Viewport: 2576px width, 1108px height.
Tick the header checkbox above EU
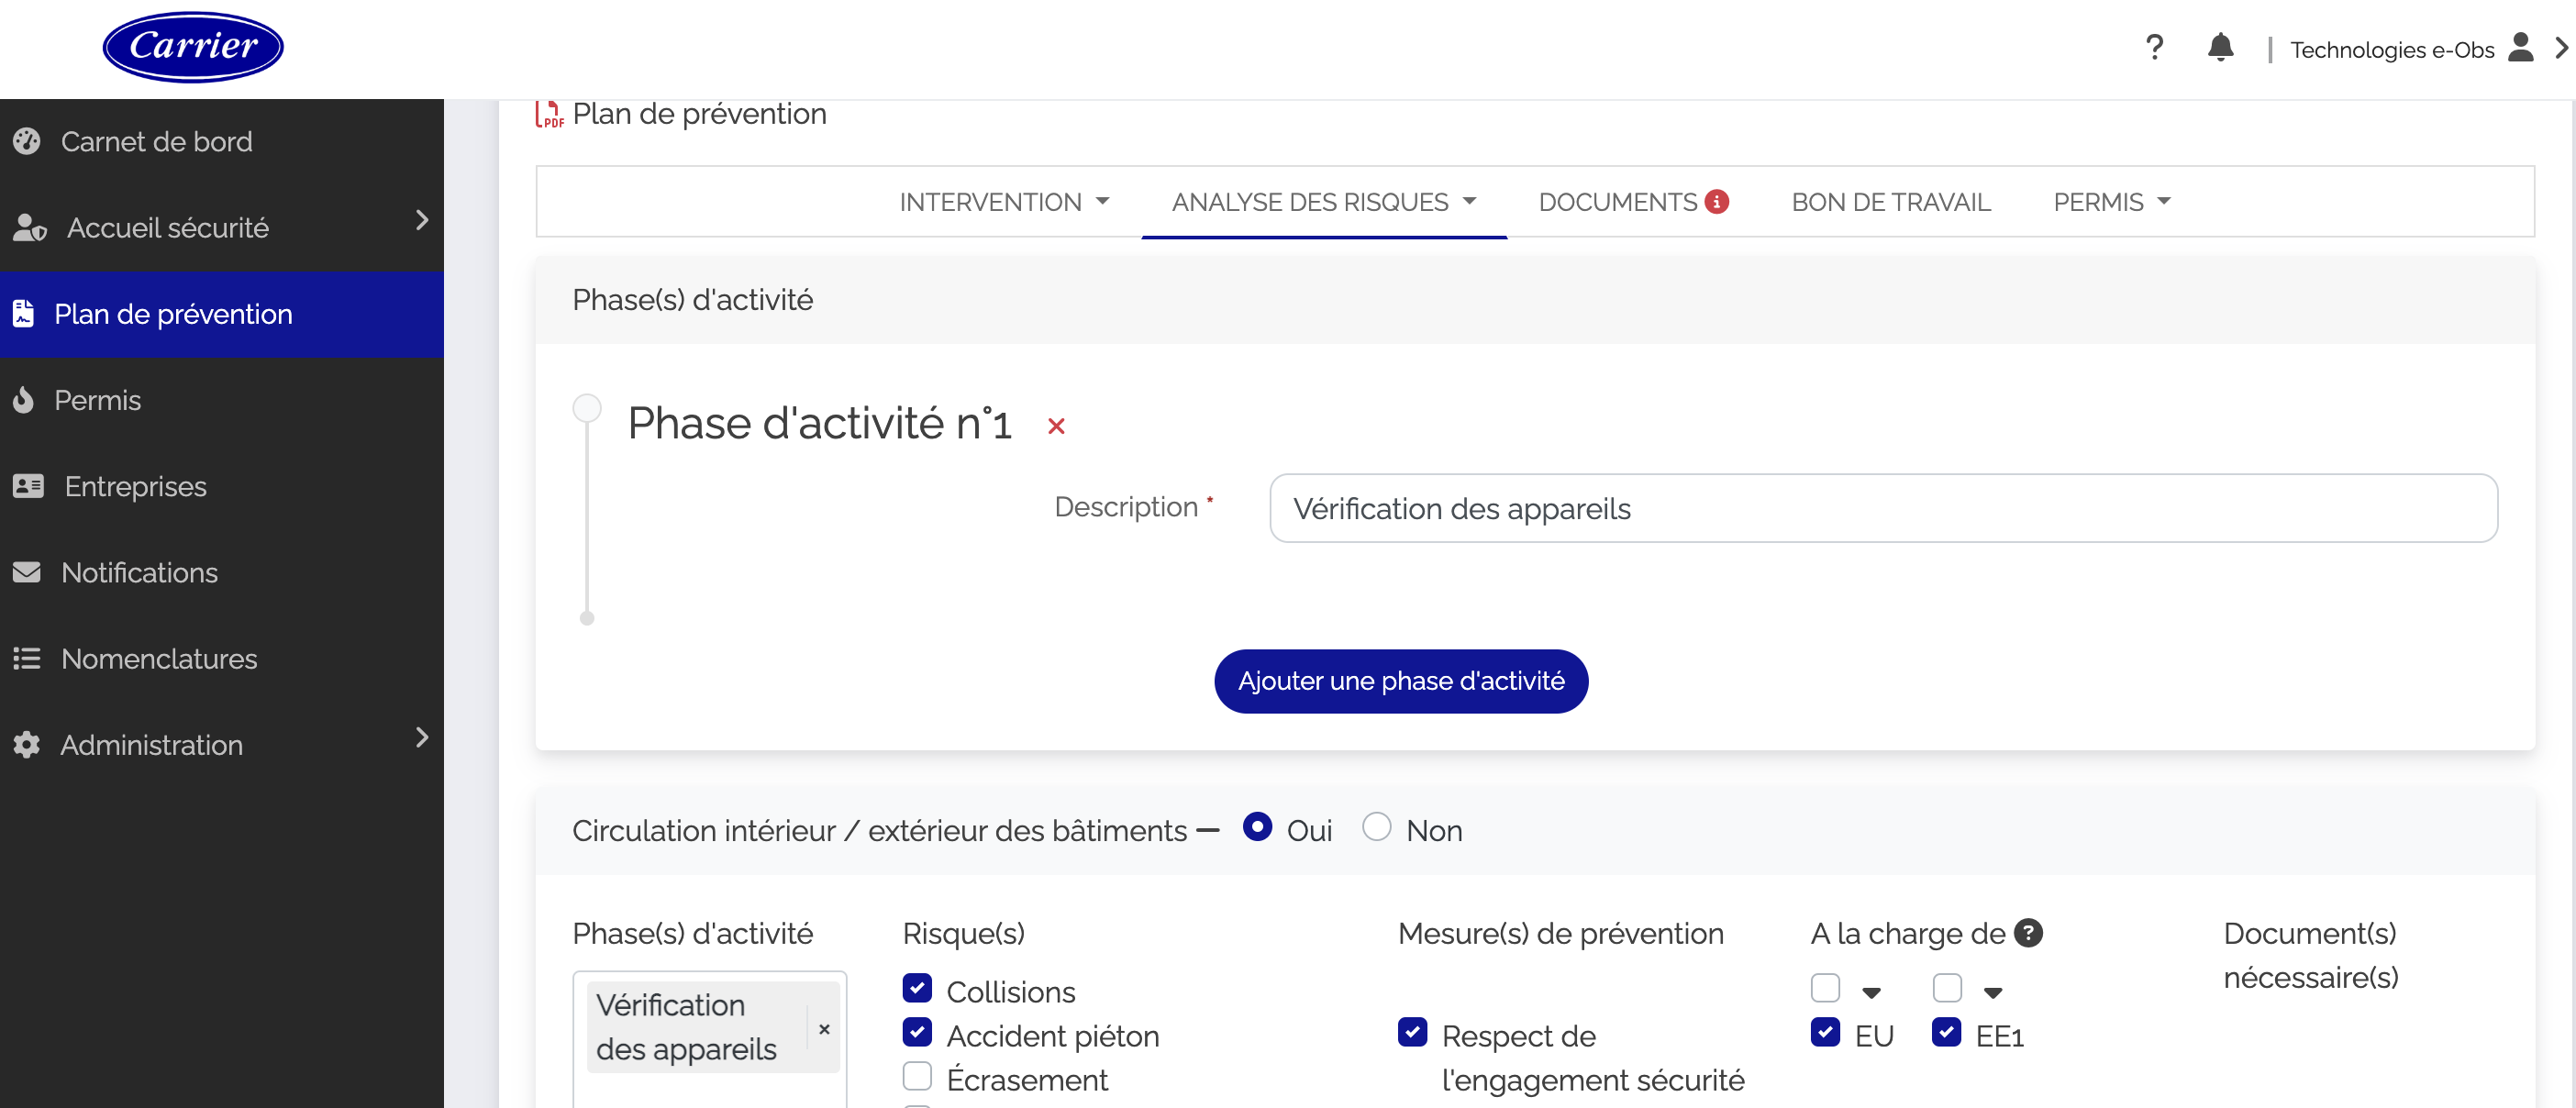[1826, 988]
